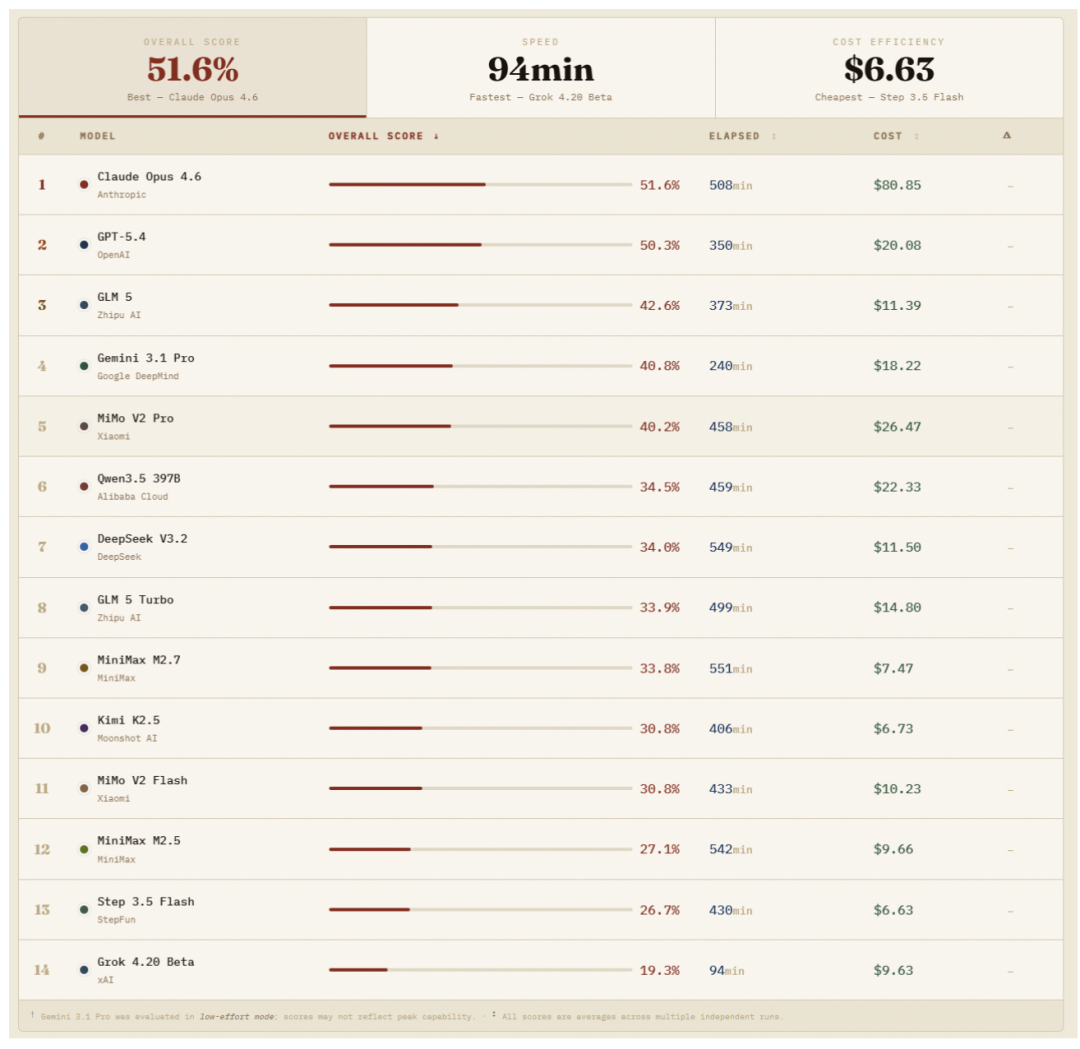The width and height of the screenshot is (1080, 1049).
Task: Select the $6.73 cost value
Action: point(893,729)
